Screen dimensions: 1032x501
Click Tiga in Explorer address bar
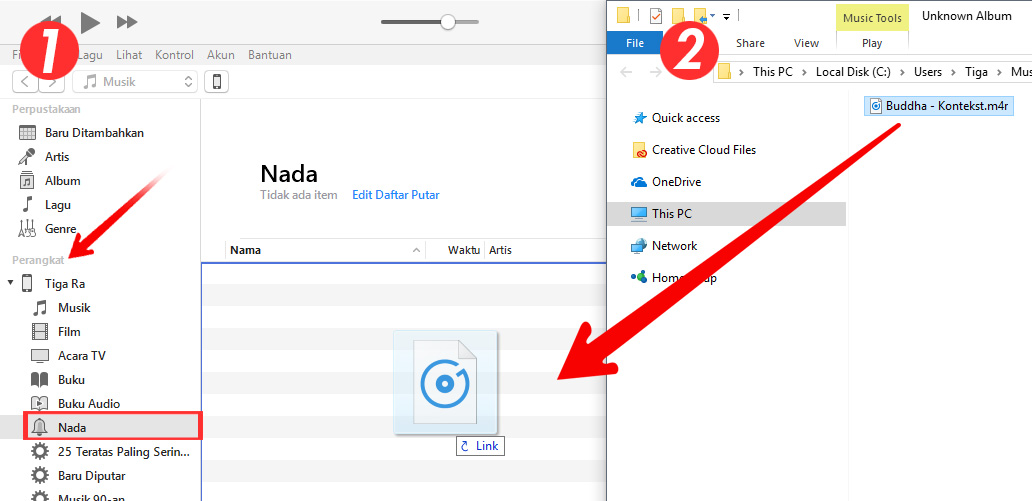point(976,72)
